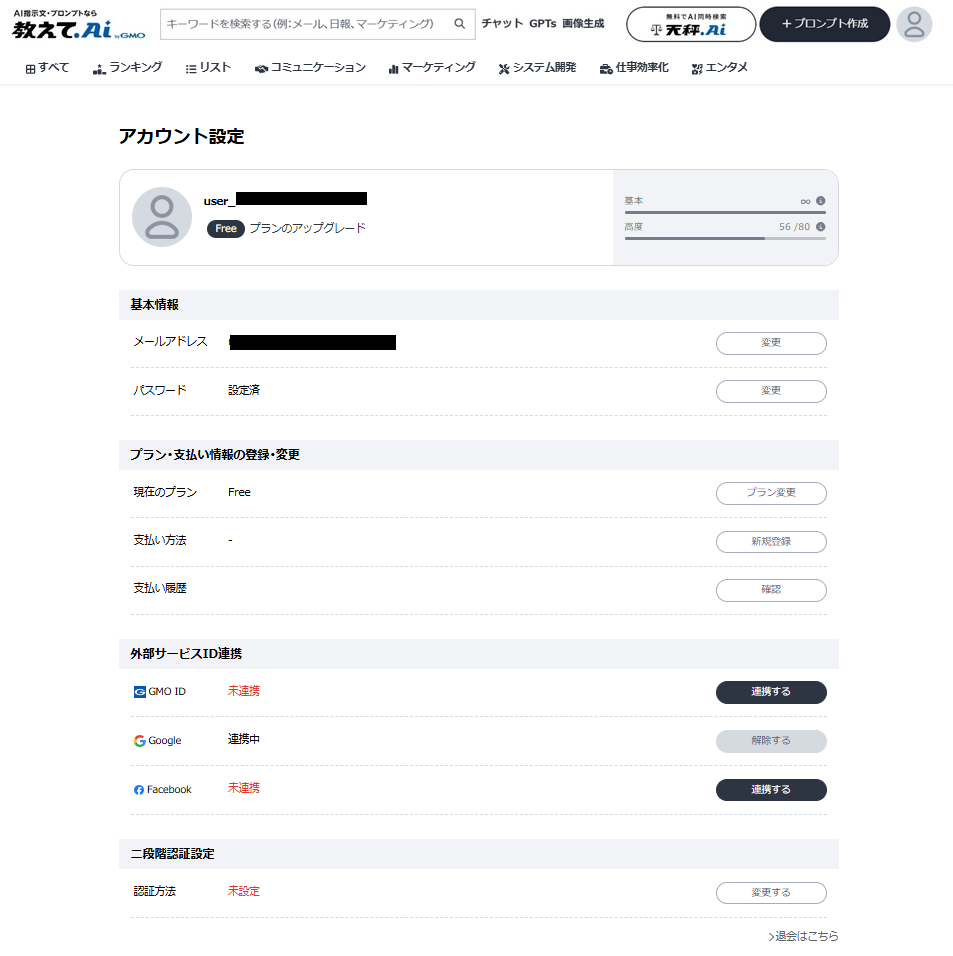Open the user avatar icon at top right
The image size is (953, 956).
tap(913, 24)
